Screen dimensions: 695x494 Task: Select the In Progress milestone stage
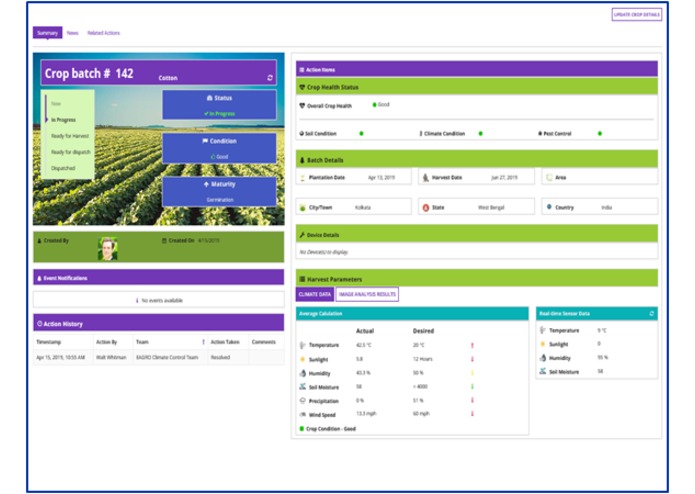pyautogui.click(x=63, y=120)
